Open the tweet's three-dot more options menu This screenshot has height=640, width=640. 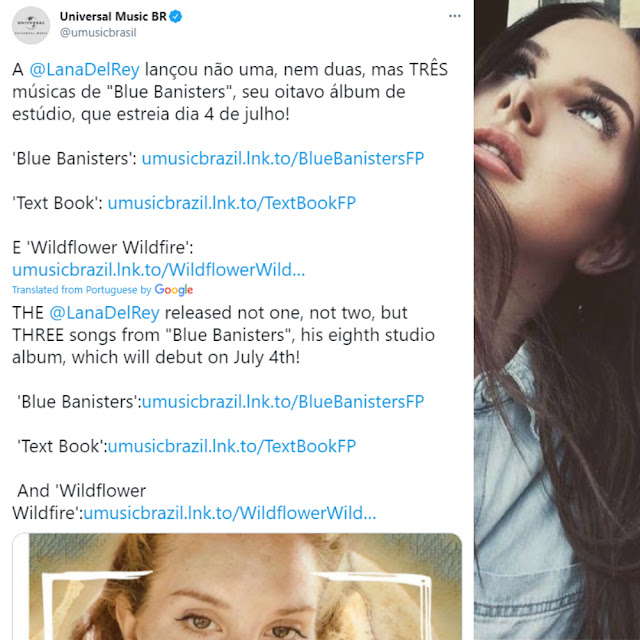455,16
